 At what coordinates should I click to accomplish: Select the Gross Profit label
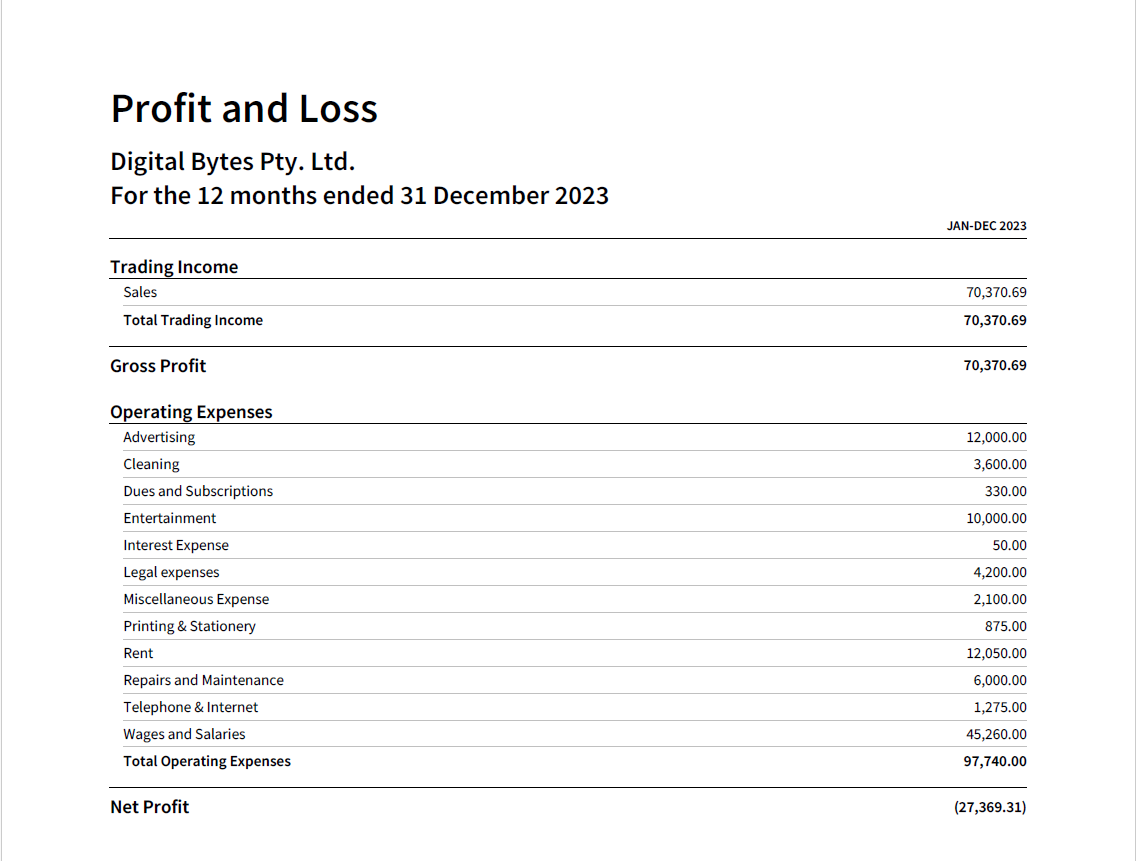(158, 366)
